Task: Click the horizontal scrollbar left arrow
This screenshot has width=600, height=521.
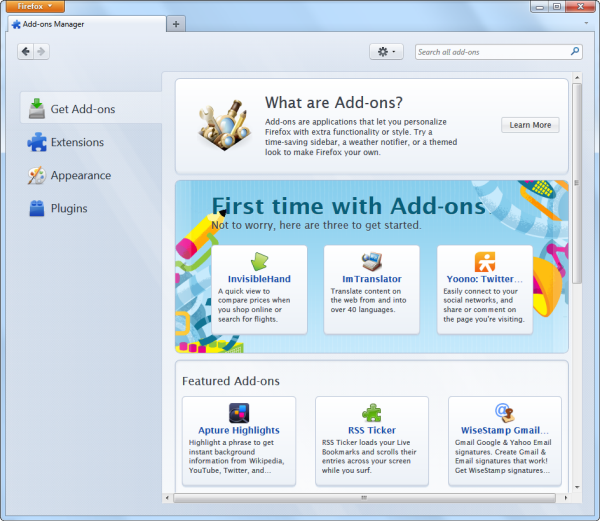Action: pyautogui.click(x=167, y=498)
